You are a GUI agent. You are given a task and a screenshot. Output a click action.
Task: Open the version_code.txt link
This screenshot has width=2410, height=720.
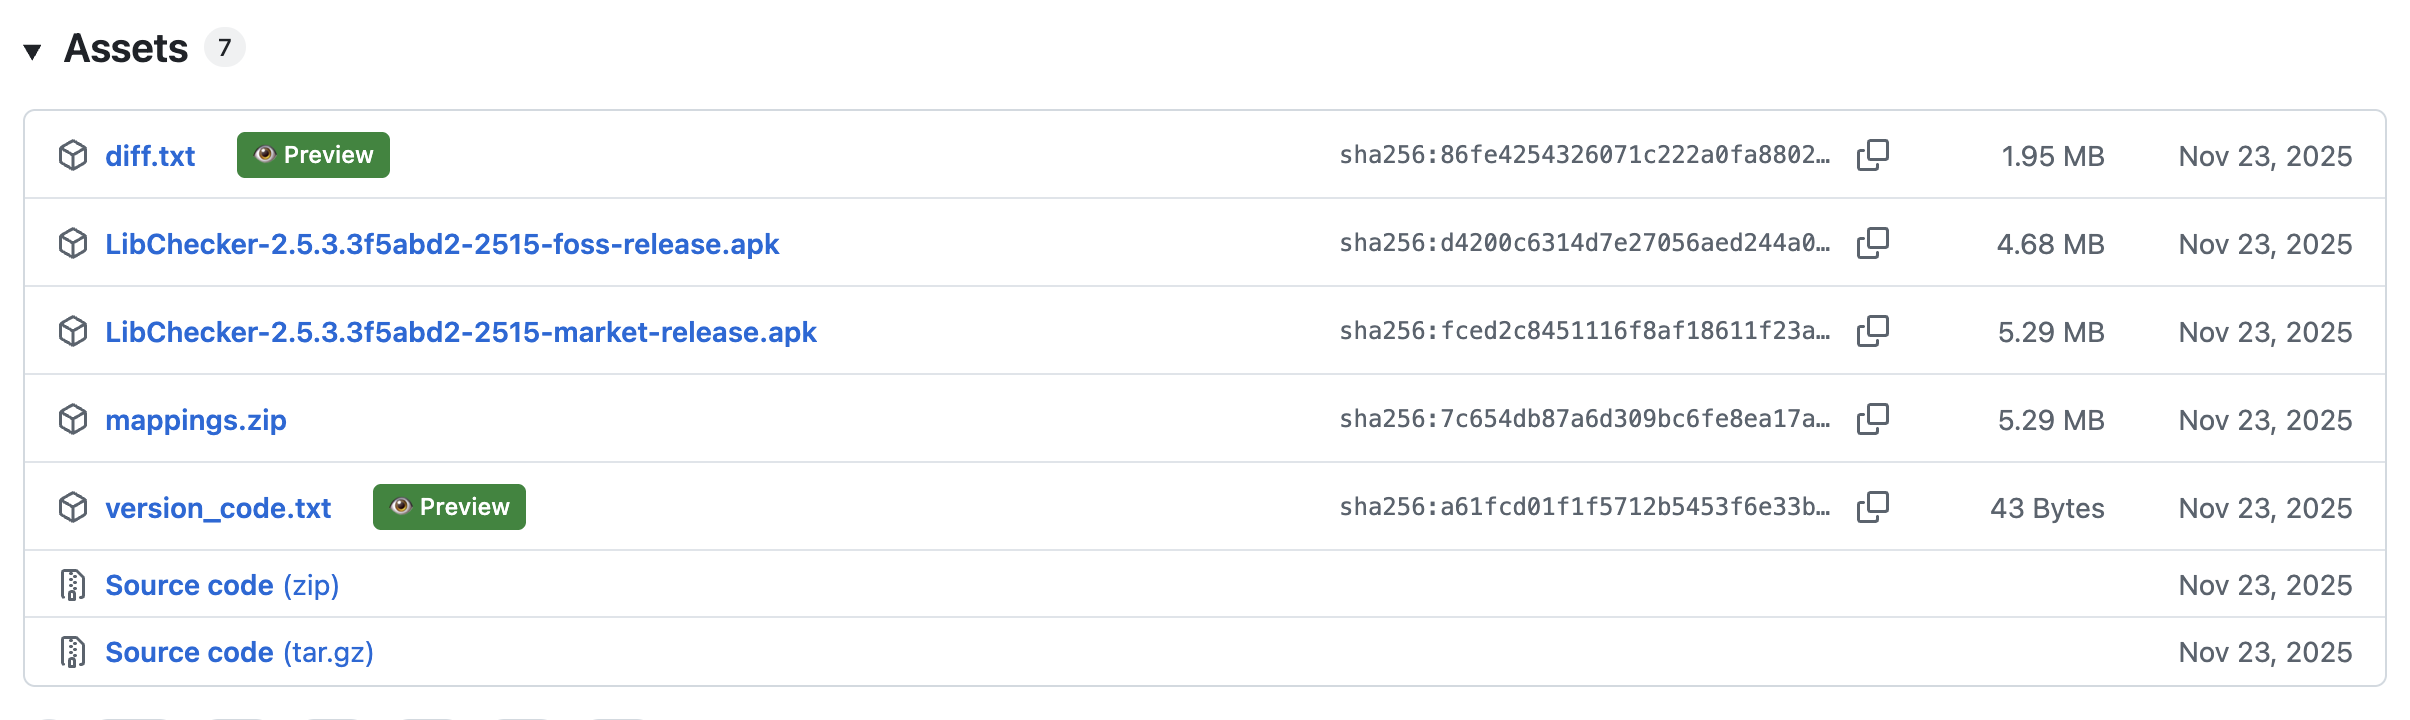218,508
